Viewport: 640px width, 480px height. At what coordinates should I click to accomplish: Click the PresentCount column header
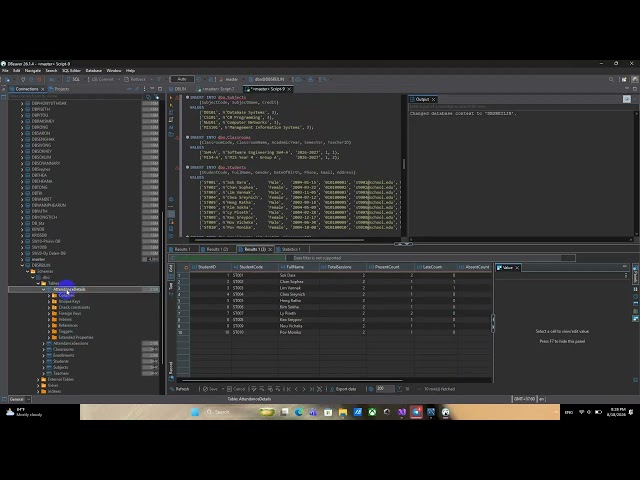390,267
